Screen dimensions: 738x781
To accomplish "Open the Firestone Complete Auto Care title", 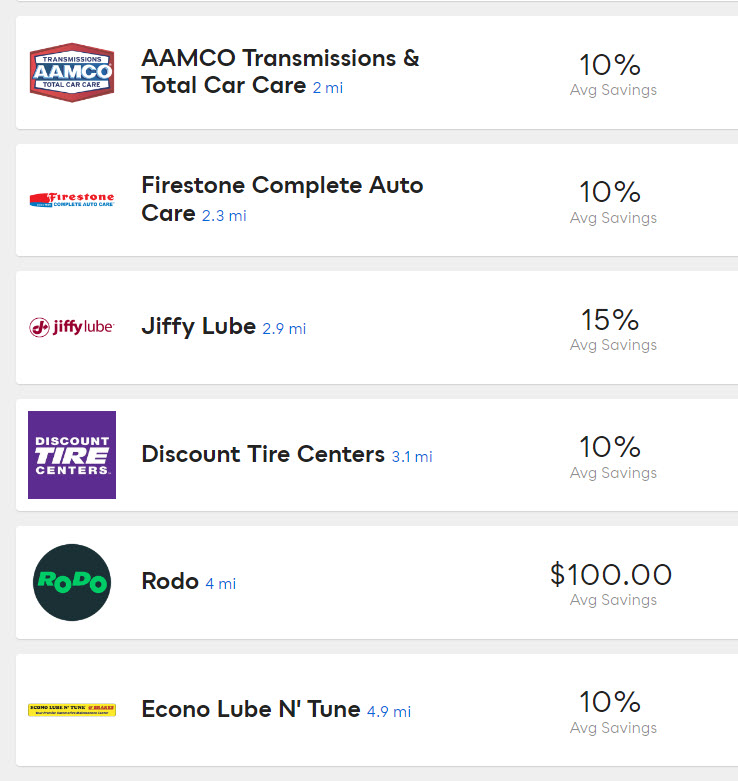I will [x=282, y=186].
